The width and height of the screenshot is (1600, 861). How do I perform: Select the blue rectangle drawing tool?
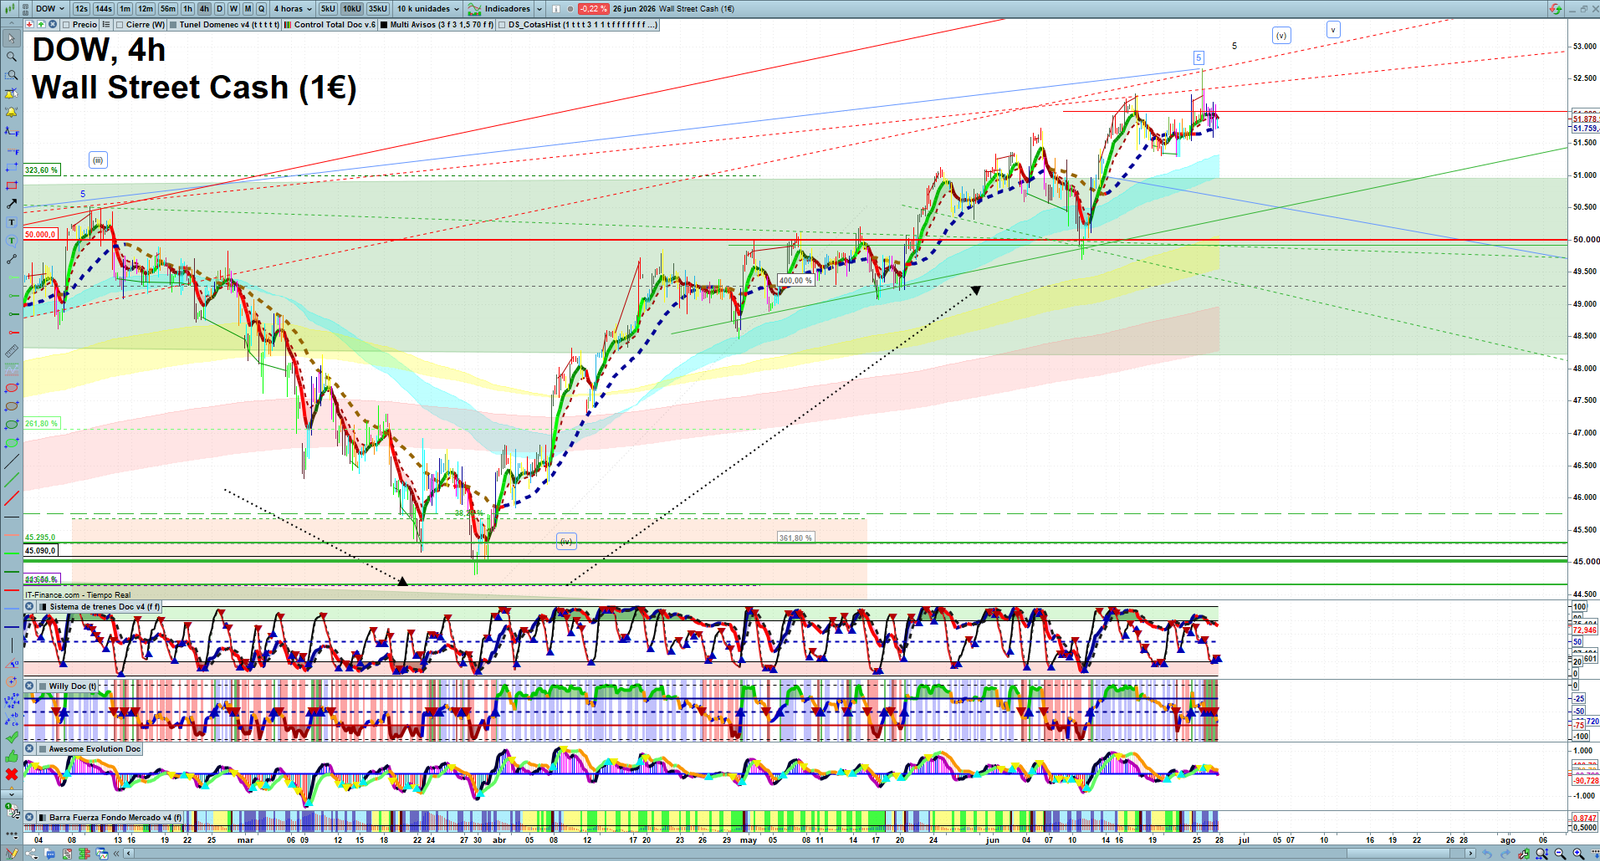(11, 168)
